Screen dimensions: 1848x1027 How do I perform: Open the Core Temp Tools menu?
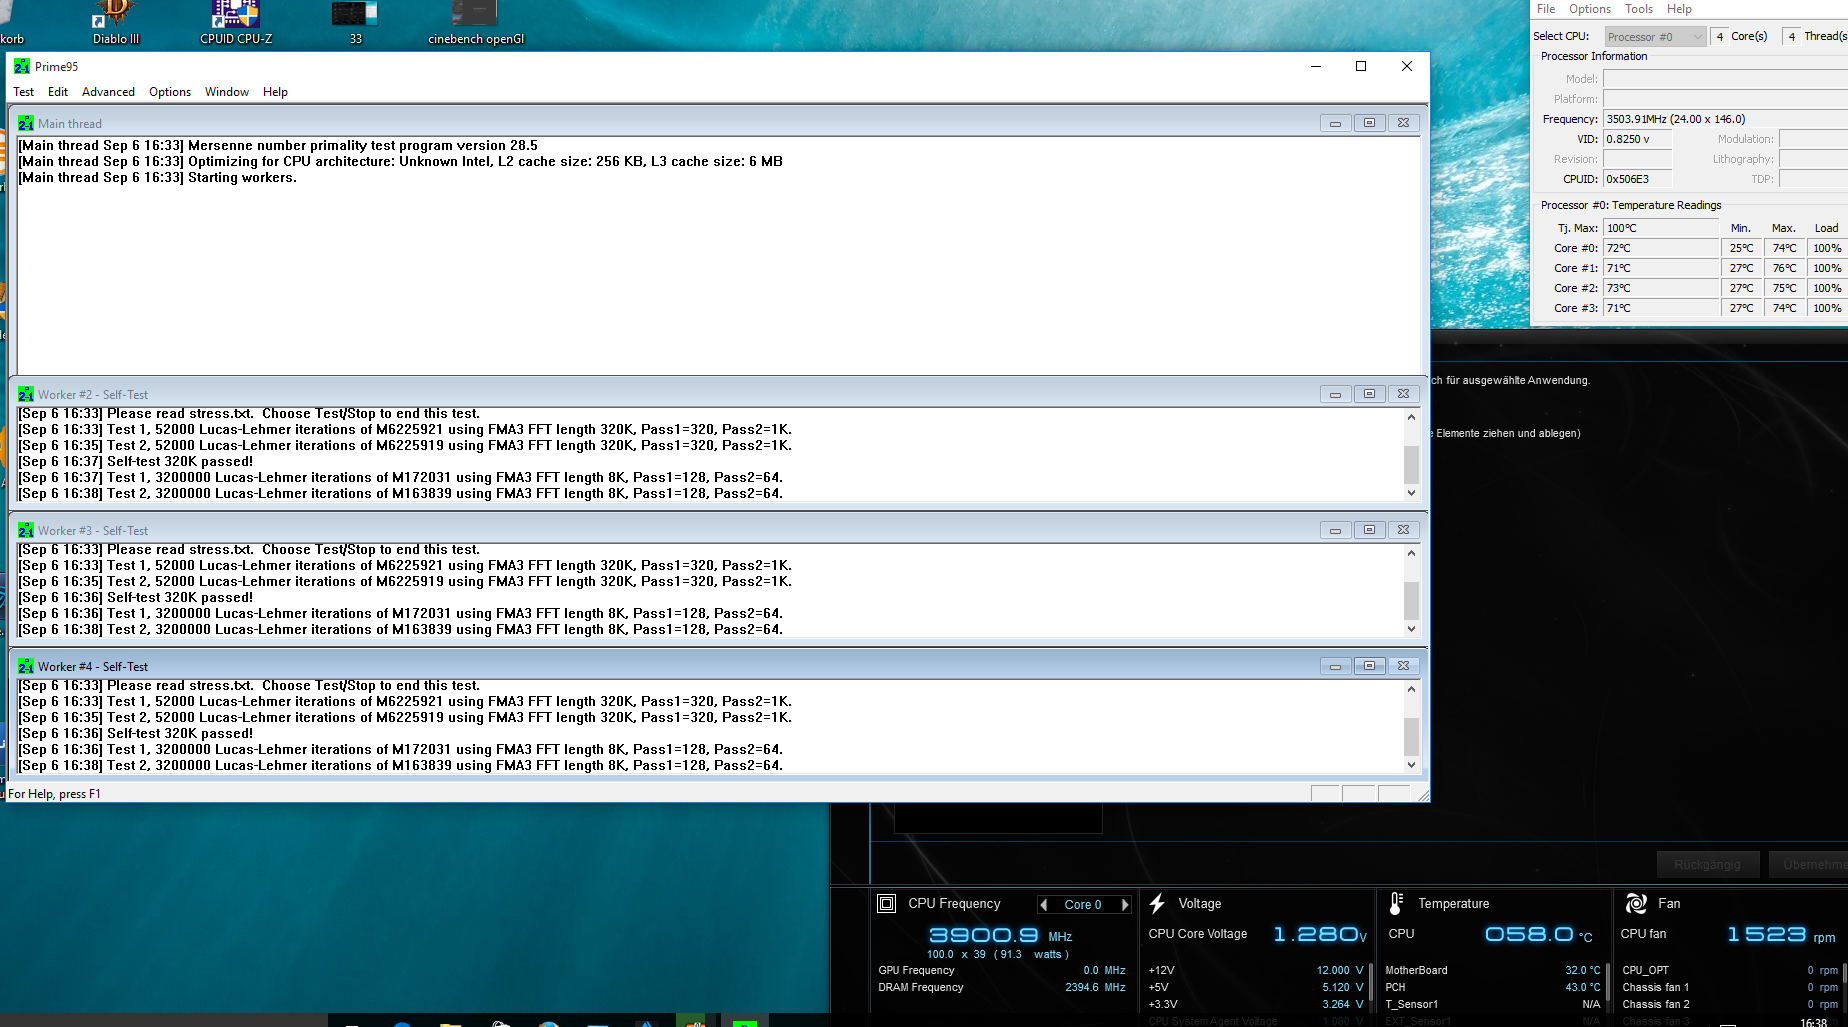pos(1639,9)
